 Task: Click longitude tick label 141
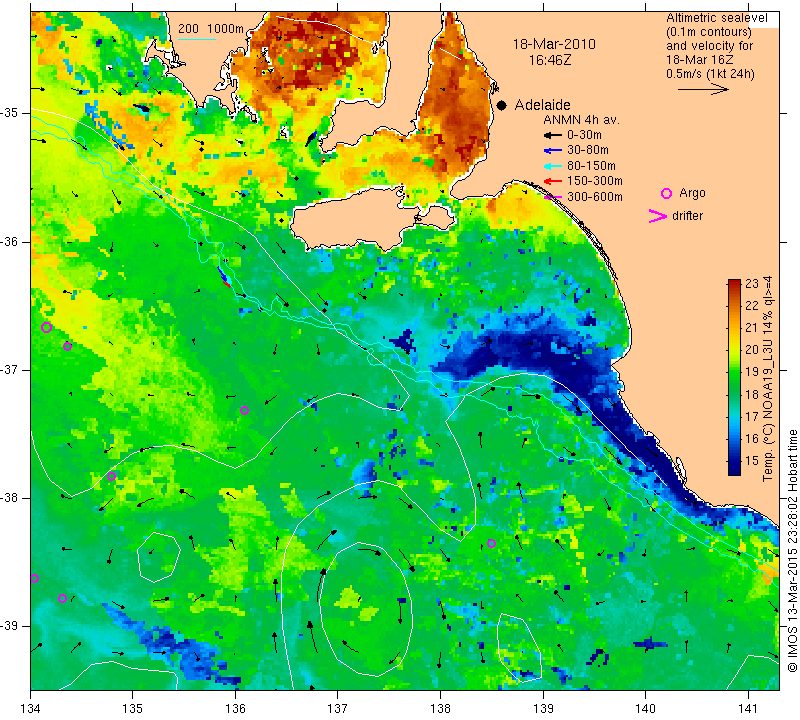(x=748, y=709)
